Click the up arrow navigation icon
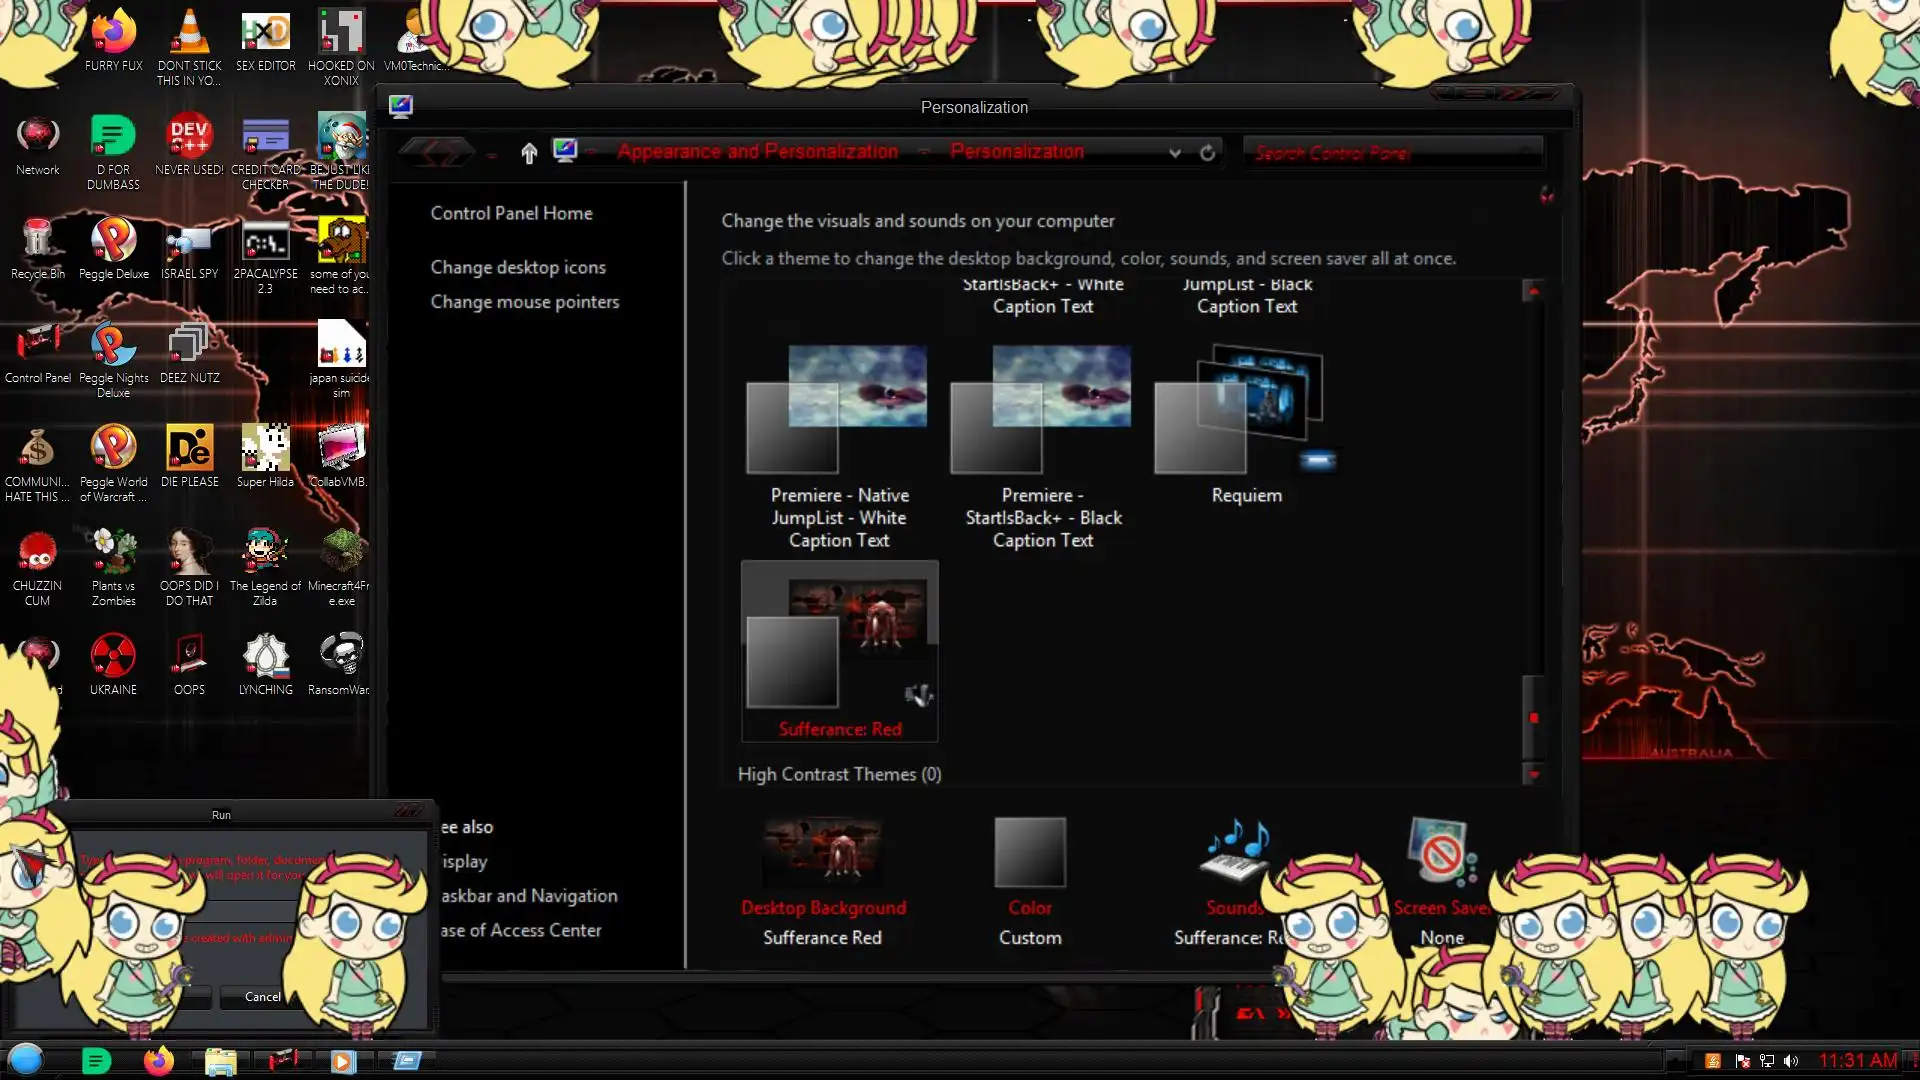Viewport: 1920px width, 1080px height. click(x=529, y=153)
